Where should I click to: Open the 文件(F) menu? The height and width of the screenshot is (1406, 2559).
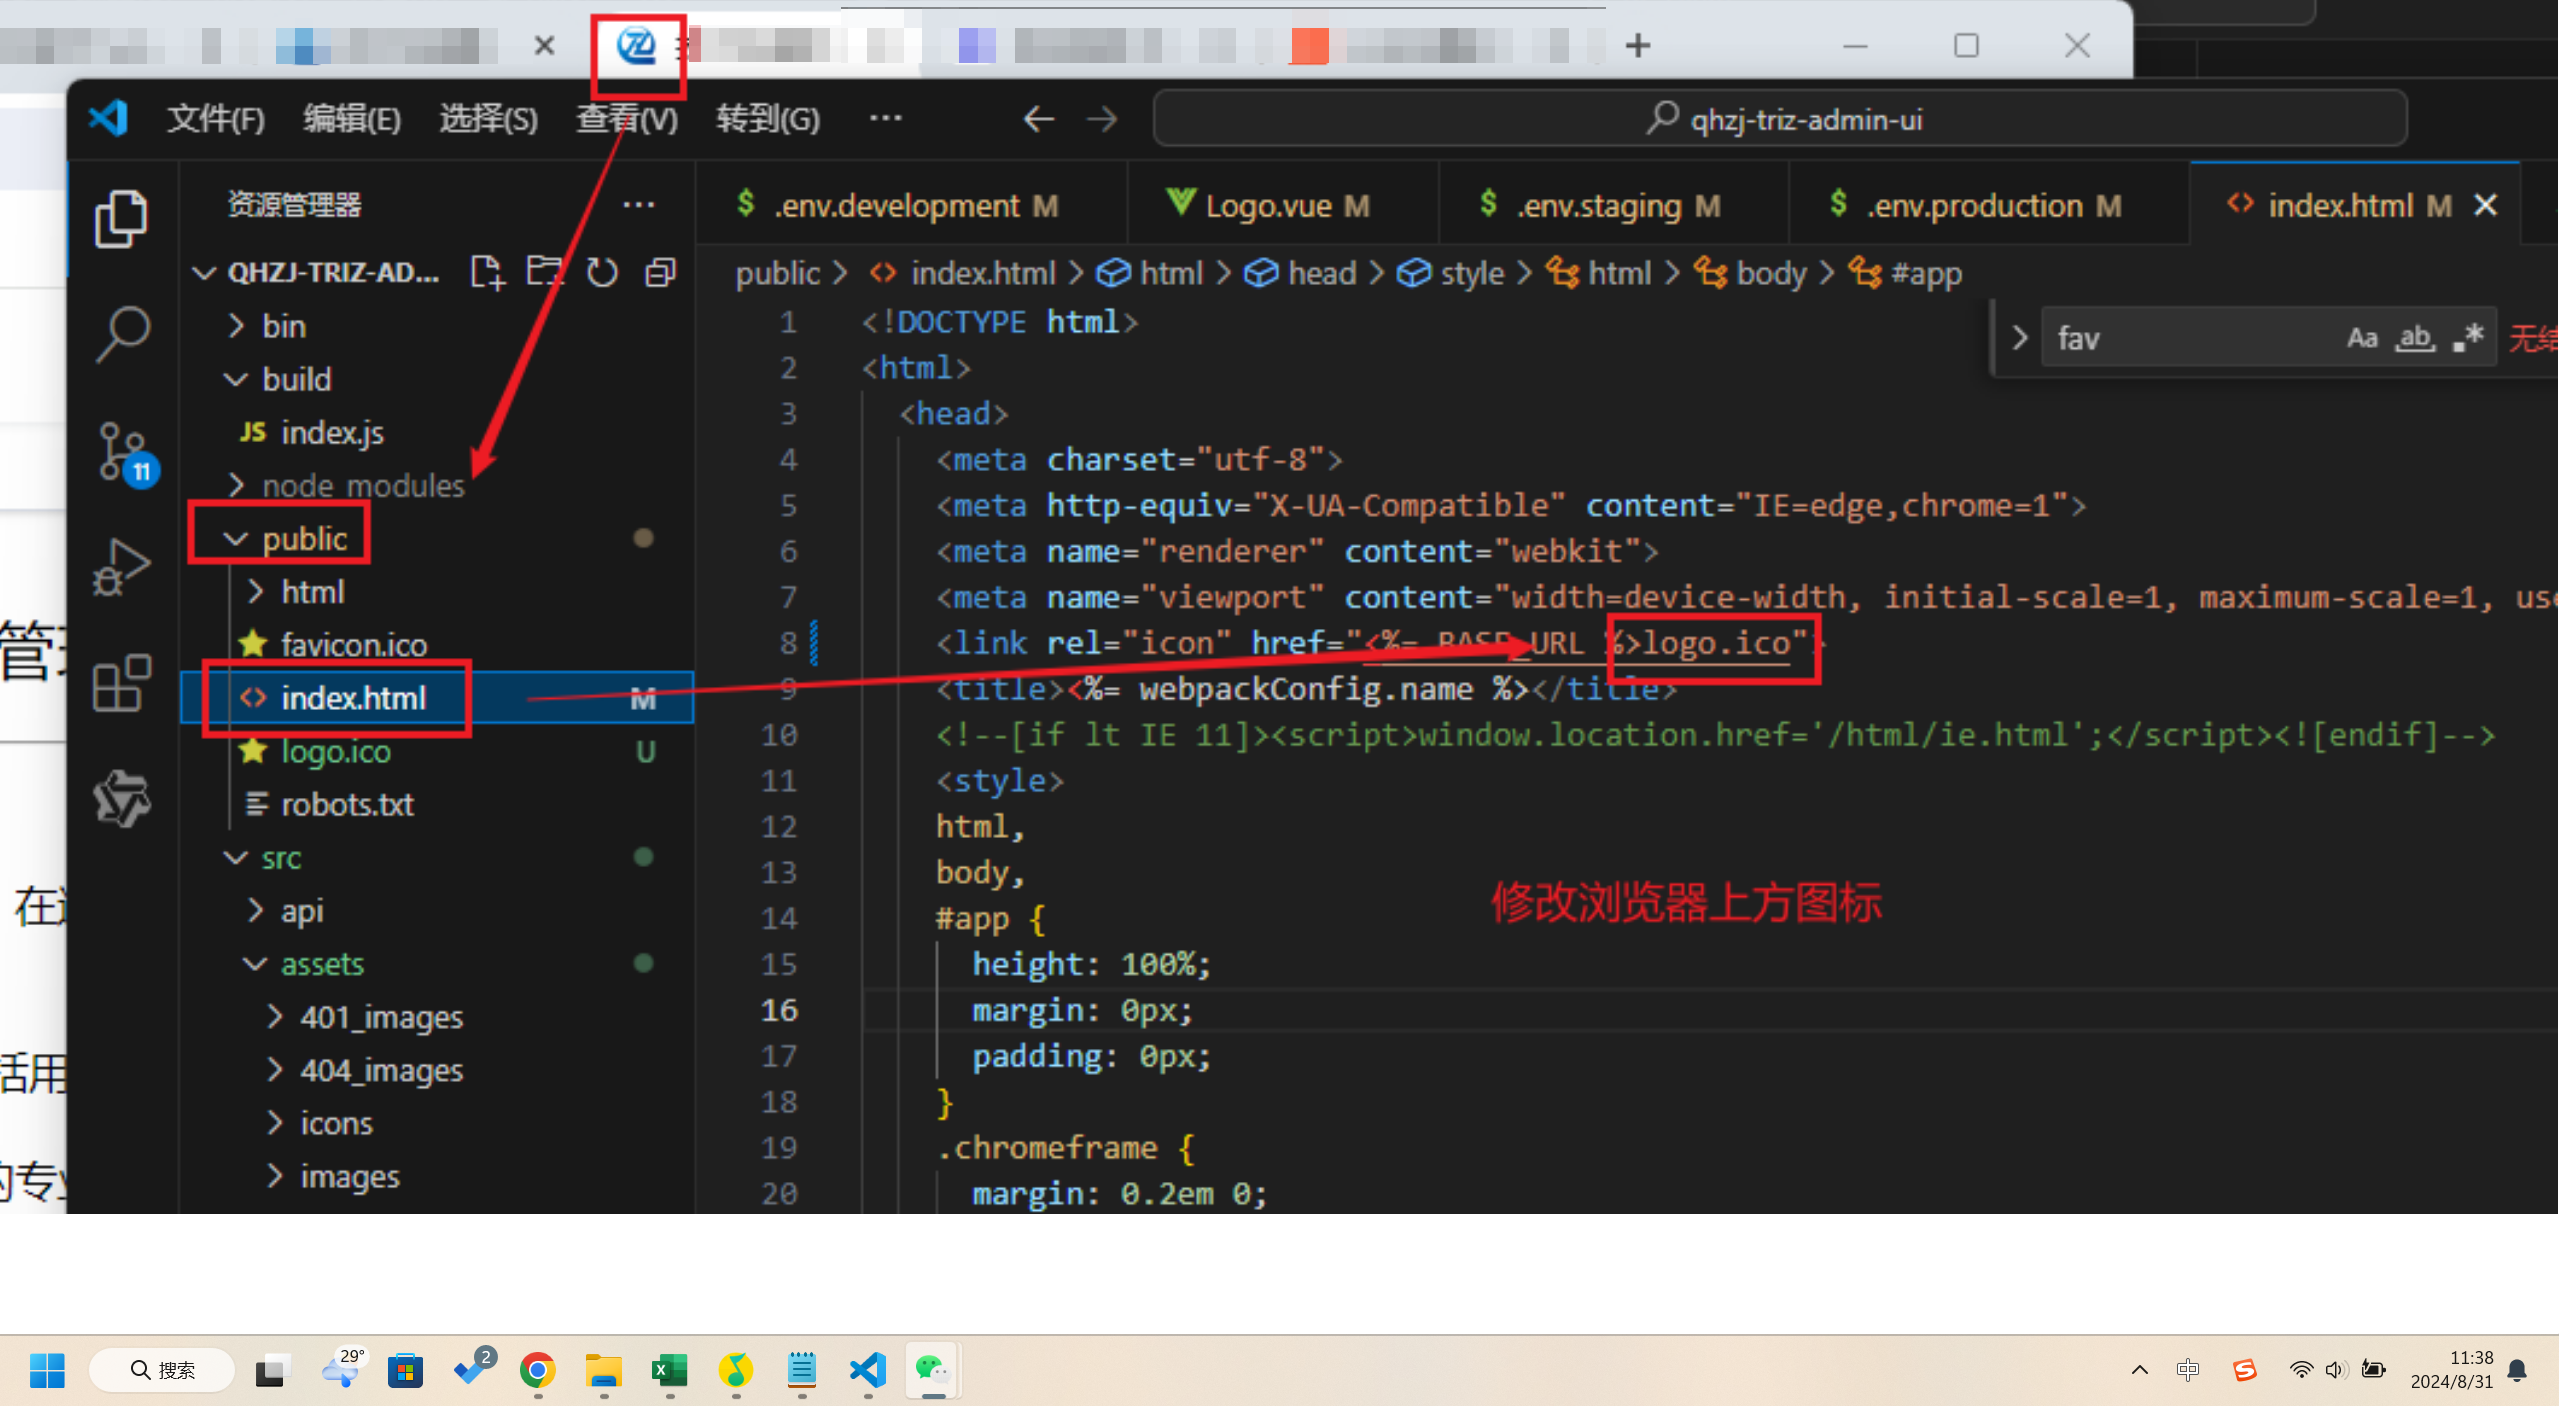pos(216,119)
